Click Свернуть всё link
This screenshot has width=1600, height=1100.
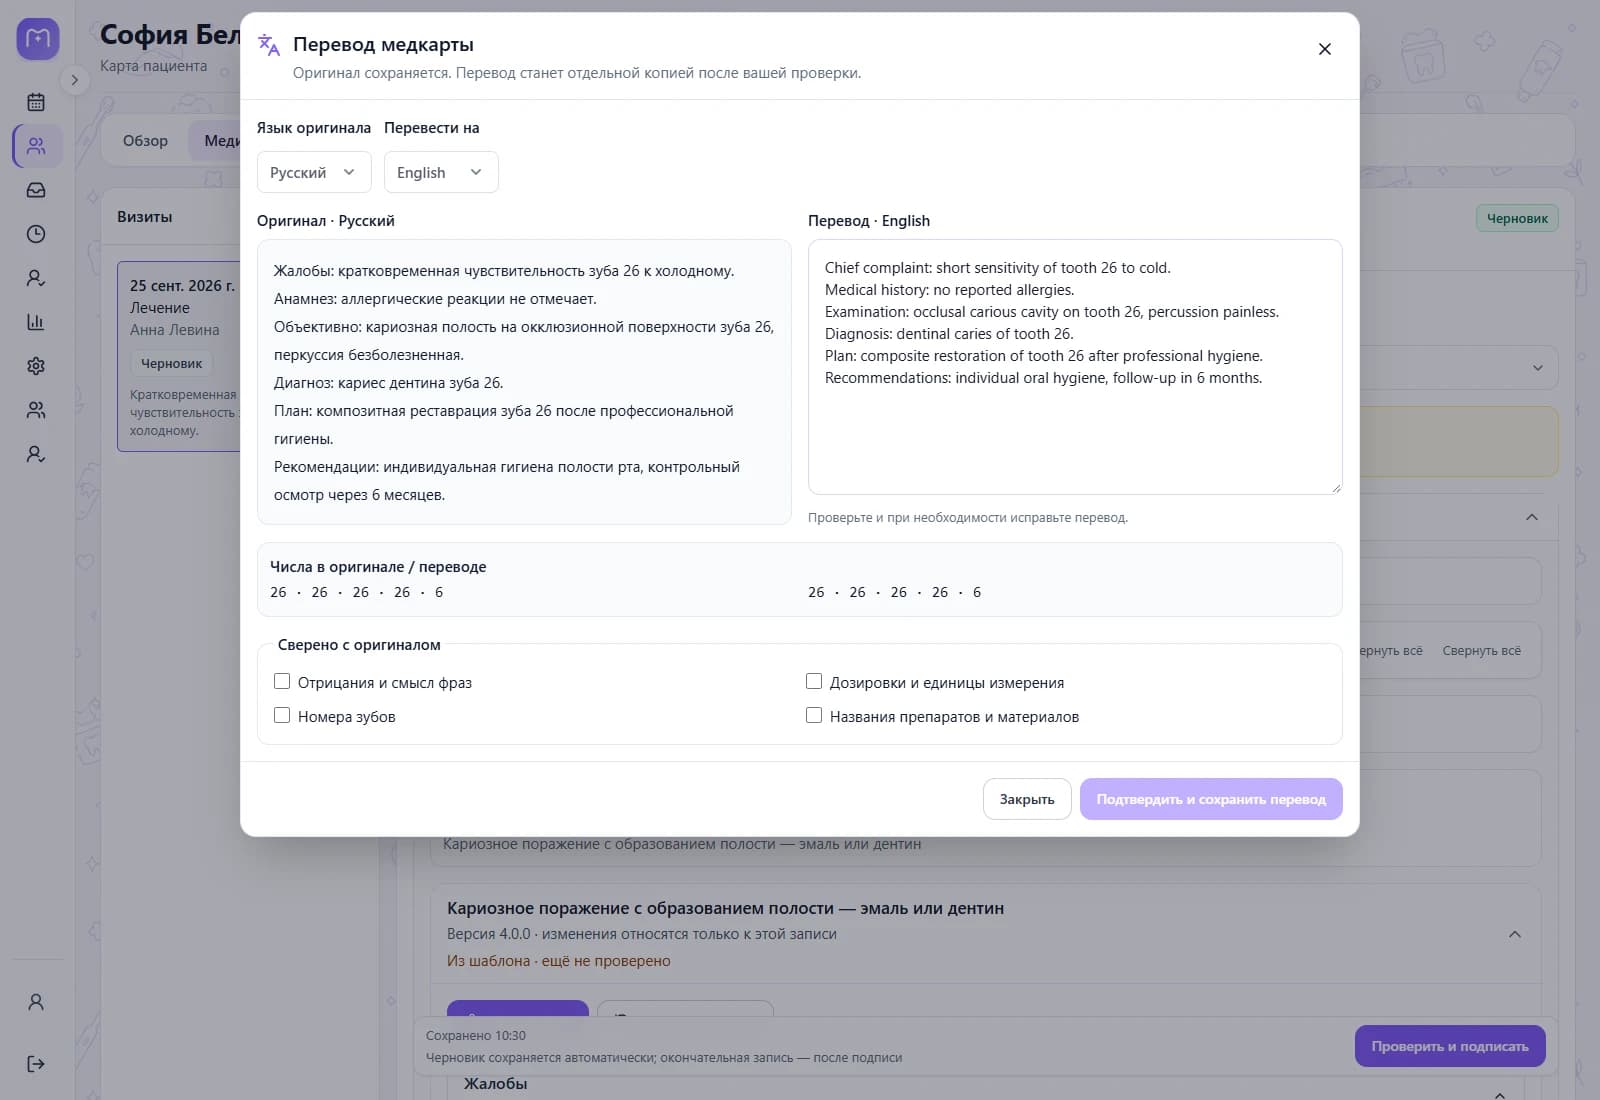[x=1481, y=651]
